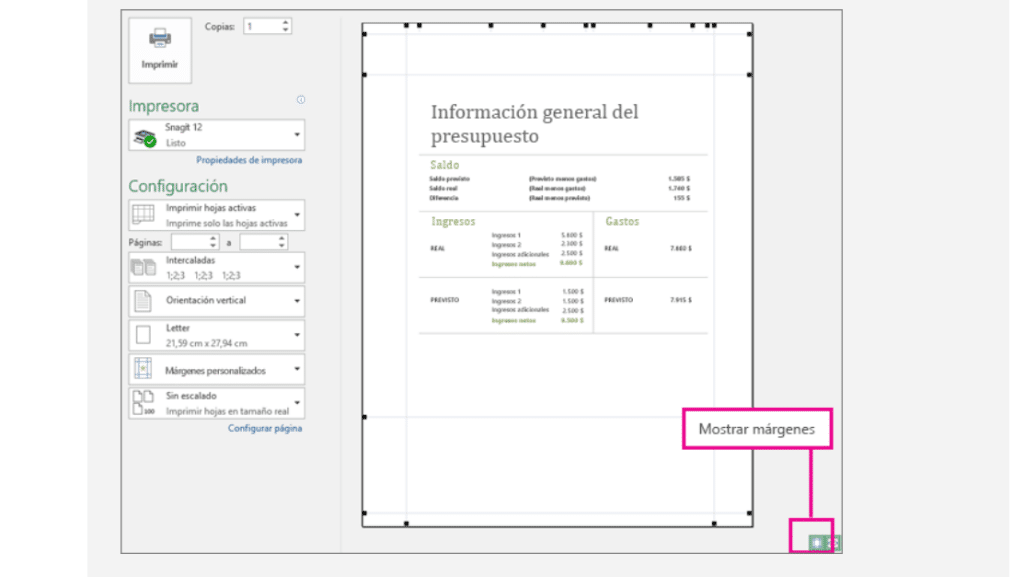The height and width of the screenshot is (577, 1024).
Task: Expand the Imprimir hojas activas dropdown
Action: [217, 215]
